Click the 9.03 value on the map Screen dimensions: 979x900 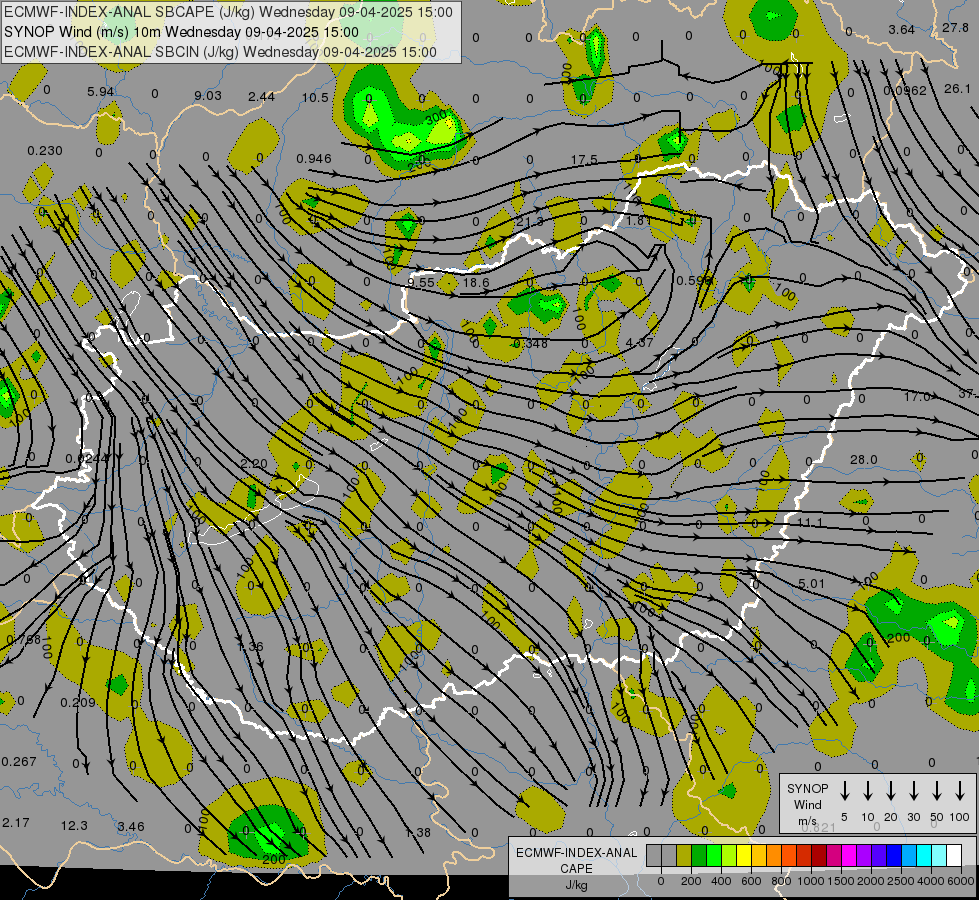click(x=208, y=96)
